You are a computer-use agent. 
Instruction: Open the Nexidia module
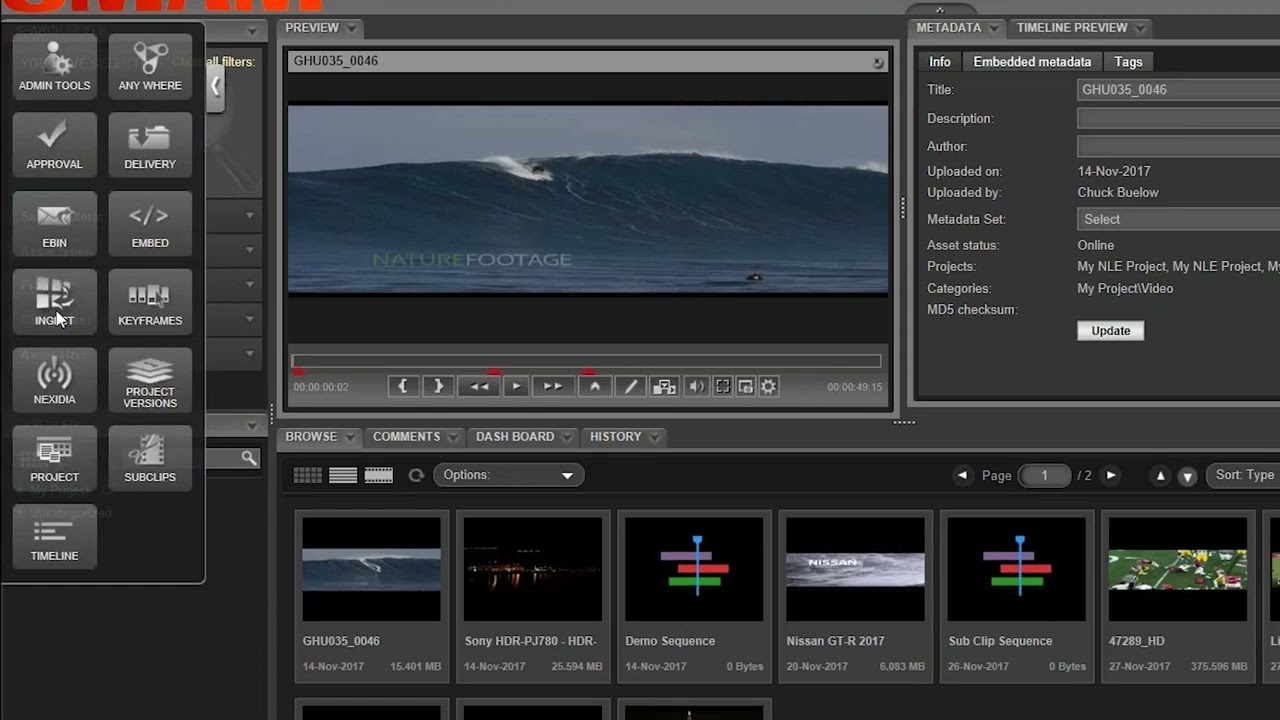[x=54, y=380]
